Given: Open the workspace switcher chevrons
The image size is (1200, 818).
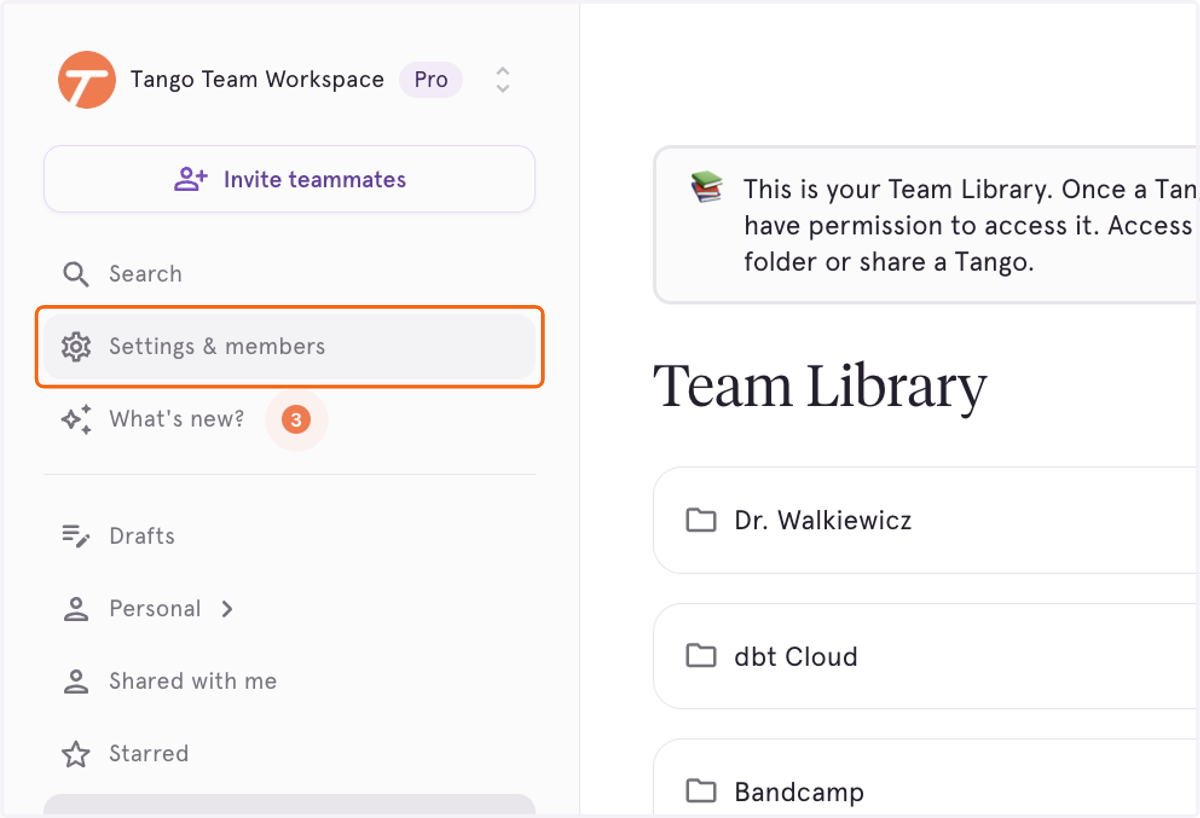Looking at the screenshot, I should 503,80.
